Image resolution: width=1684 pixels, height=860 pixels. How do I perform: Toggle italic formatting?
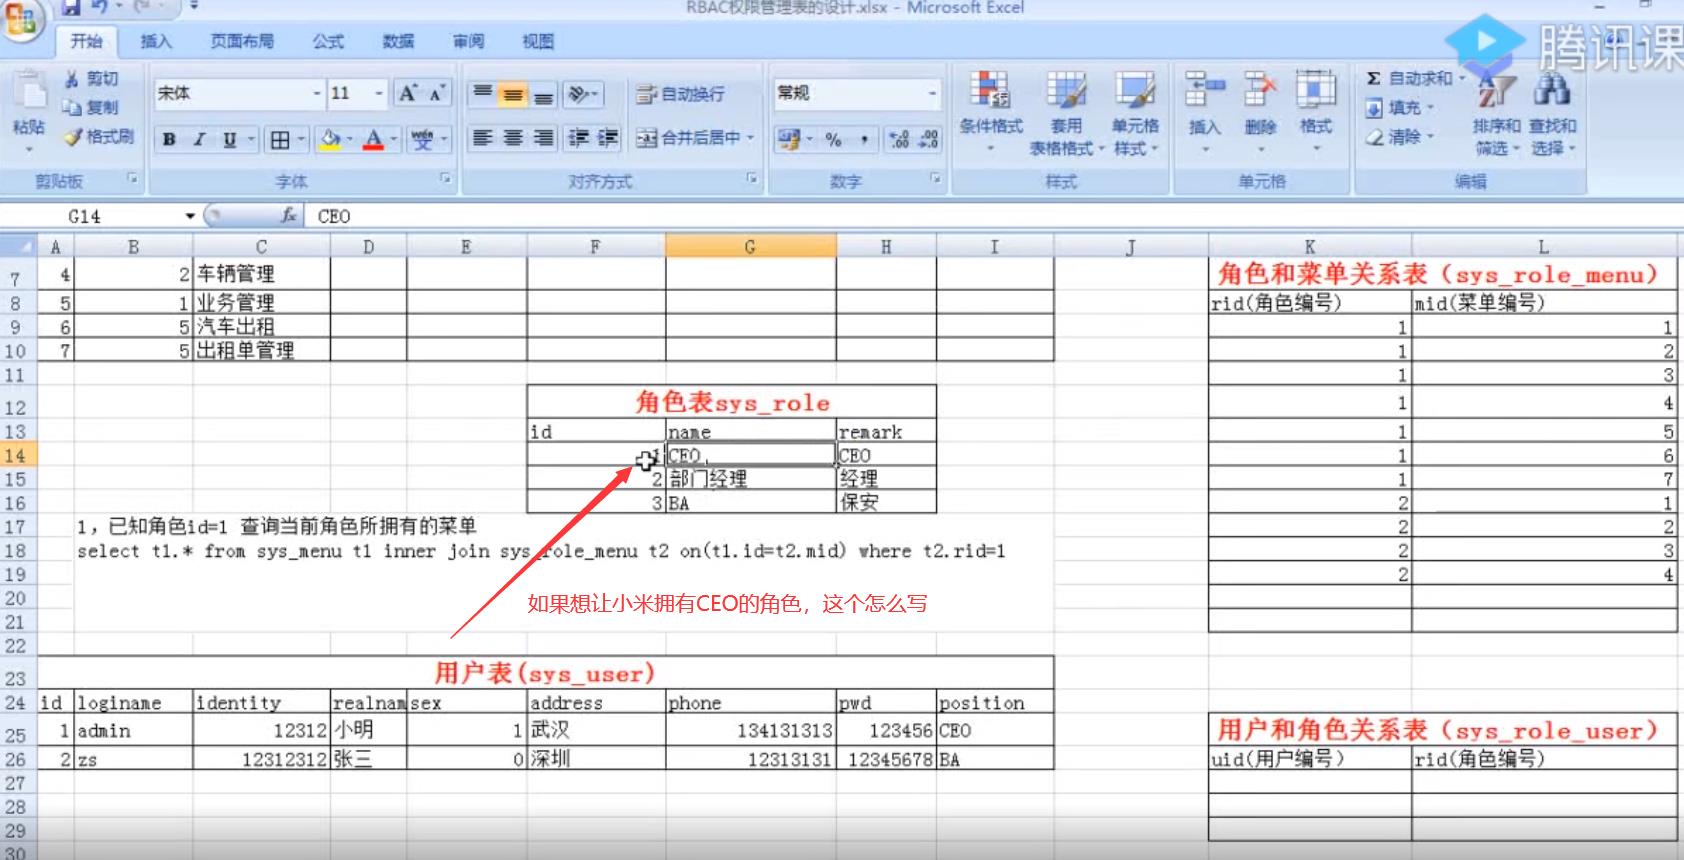click(x=199, y=139)
